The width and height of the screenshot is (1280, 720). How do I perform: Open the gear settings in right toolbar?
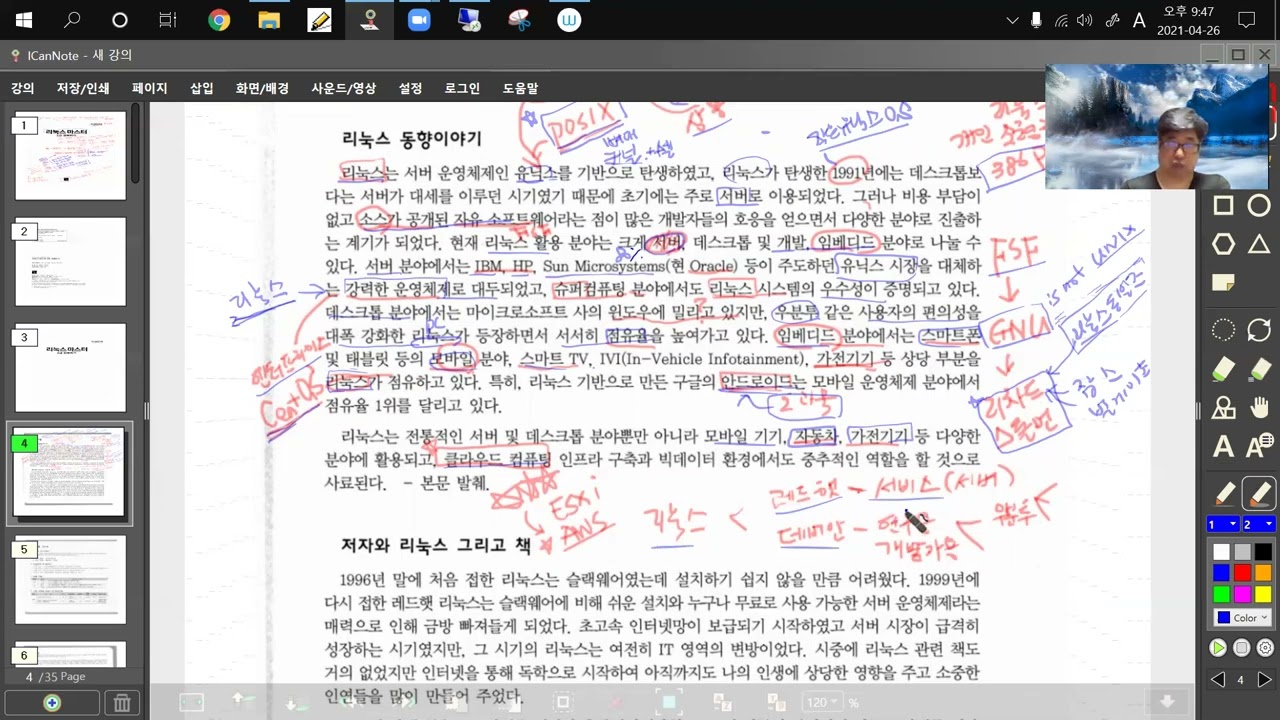1265,648
